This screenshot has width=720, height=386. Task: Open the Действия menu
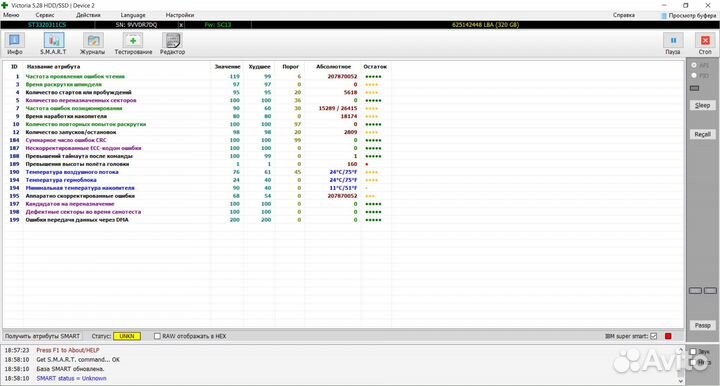point(88,15)
